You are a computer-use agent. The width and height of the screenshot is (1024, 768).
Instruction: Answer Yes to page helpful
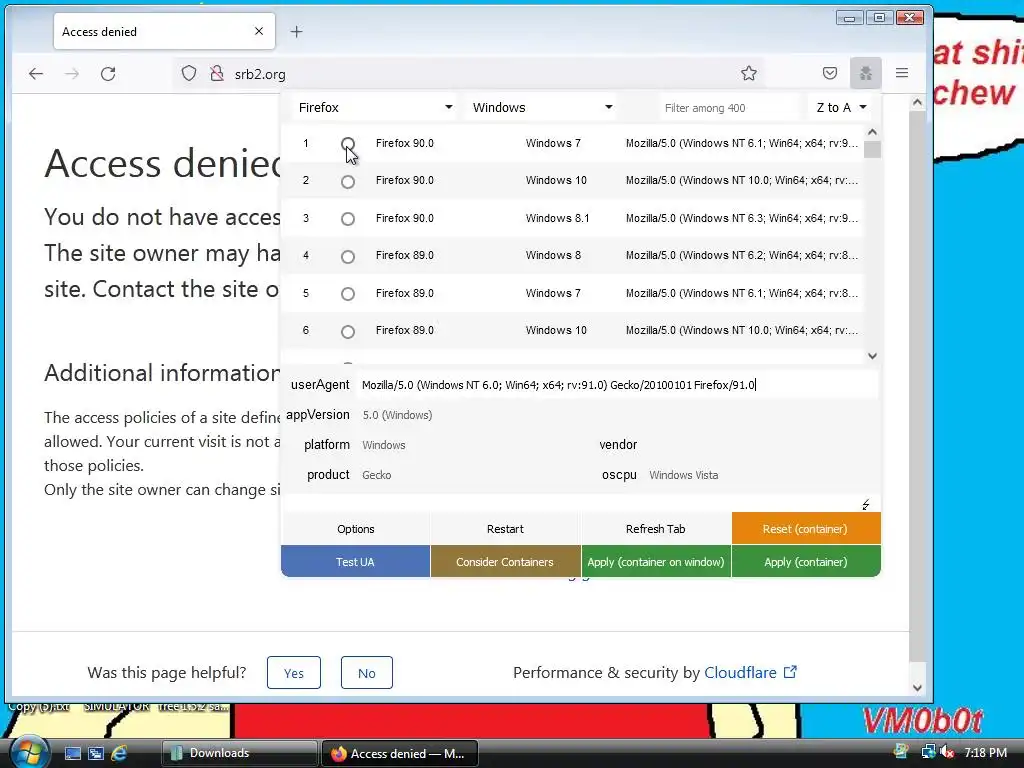pos(294,673)
